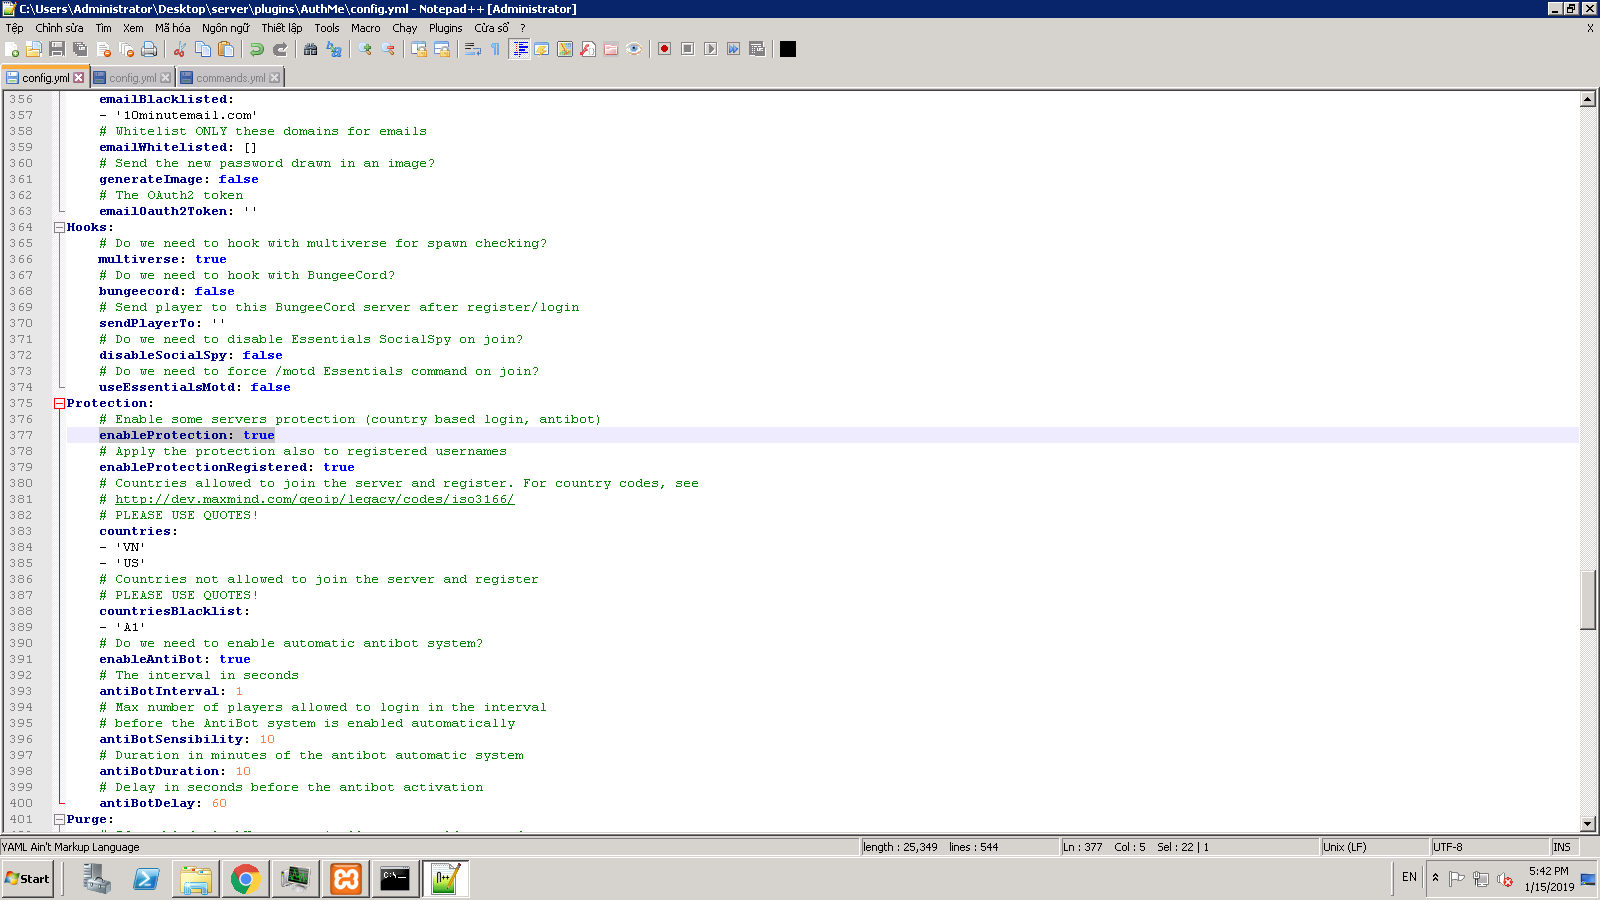Click the scrollbar down arrow
This screenshot has height=900, width=1600.
(1588, 824)
